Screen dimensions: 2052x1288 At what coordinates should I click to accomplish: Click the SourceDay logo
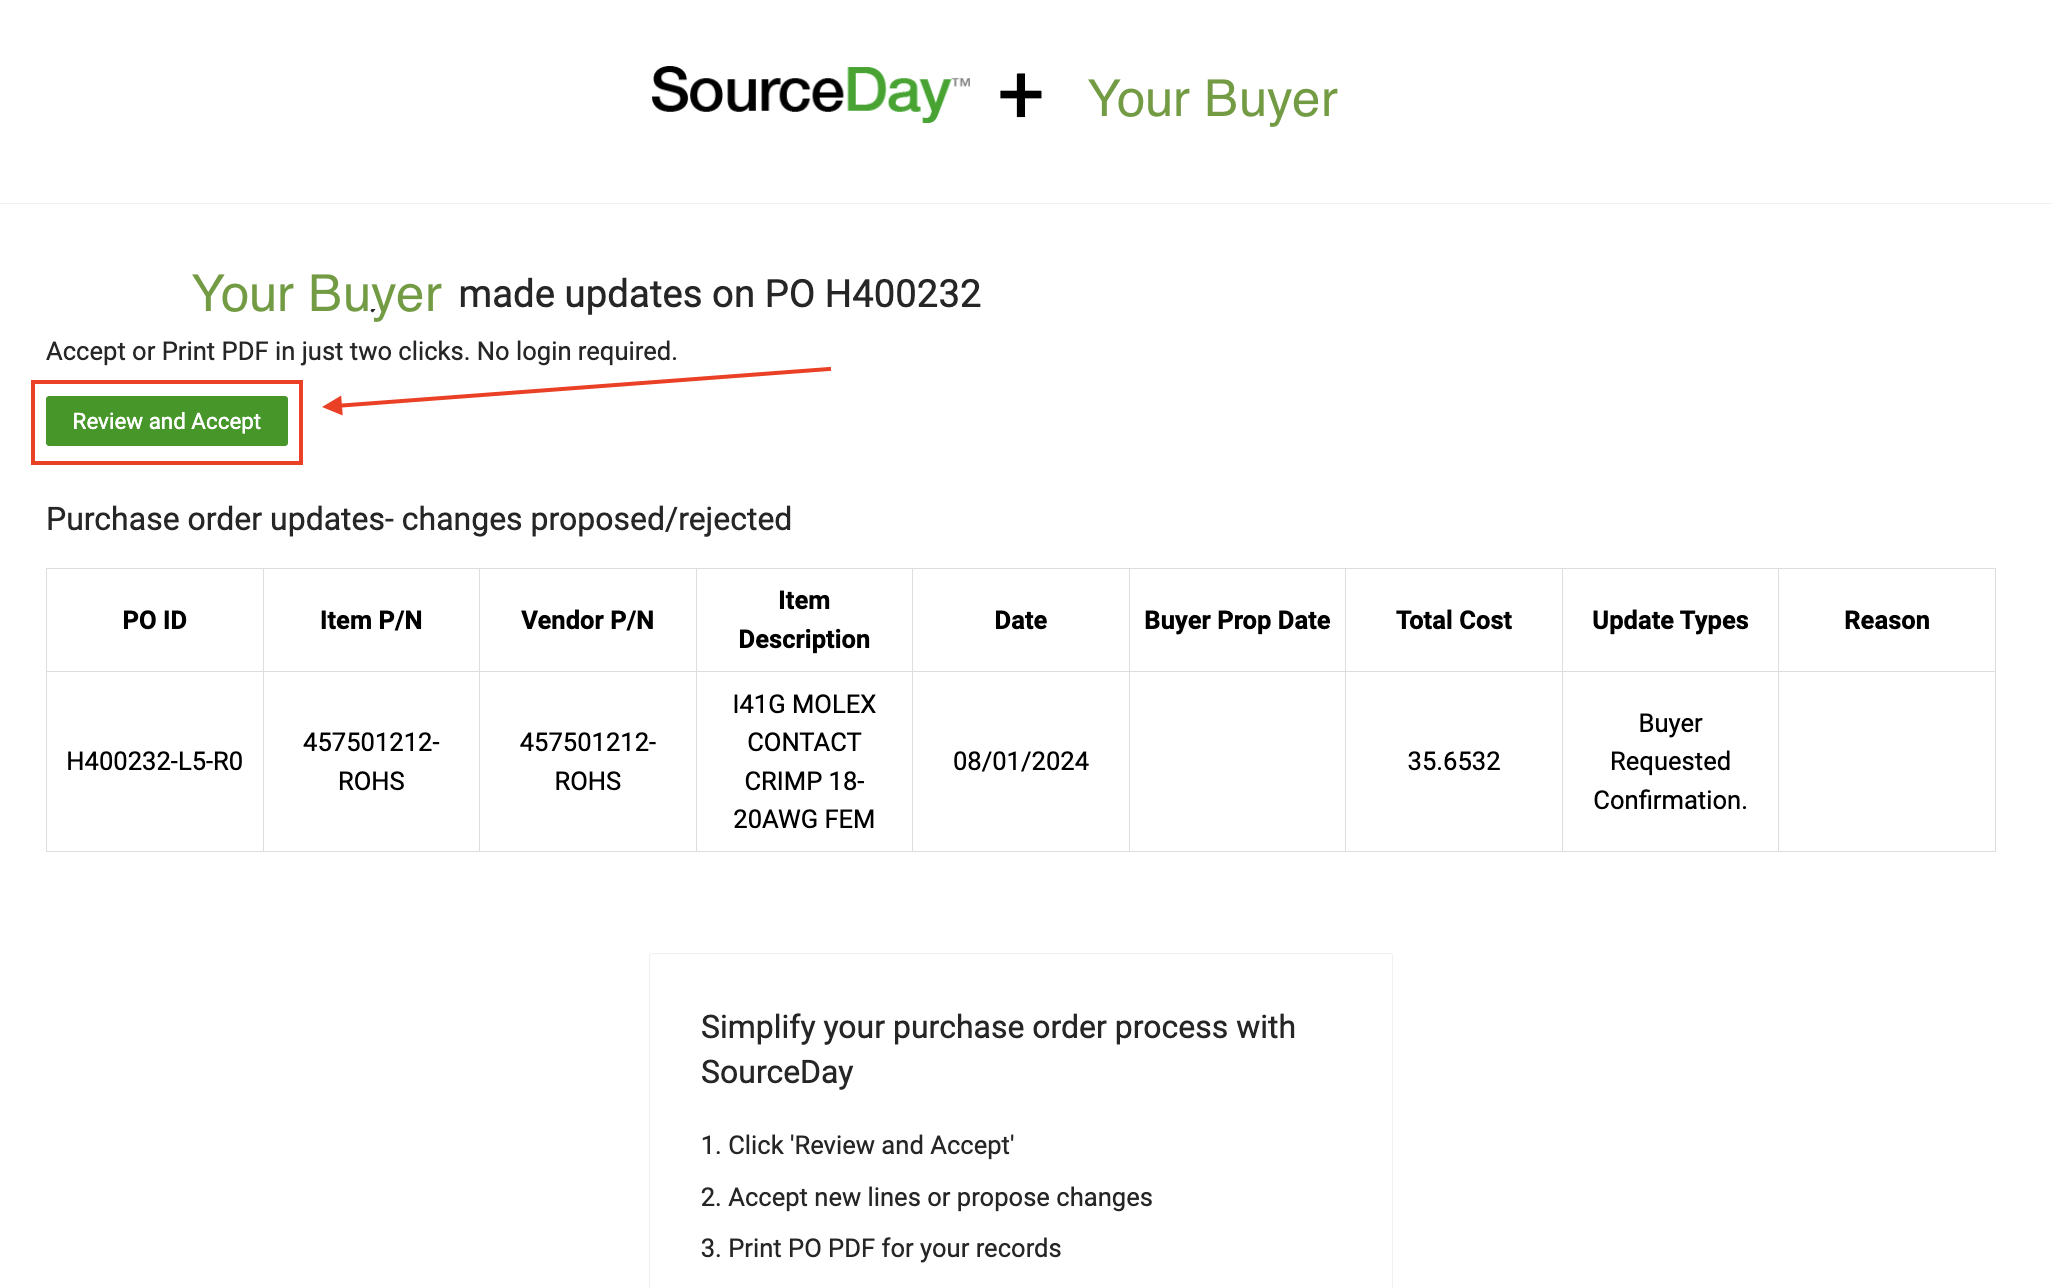[810, 92]
